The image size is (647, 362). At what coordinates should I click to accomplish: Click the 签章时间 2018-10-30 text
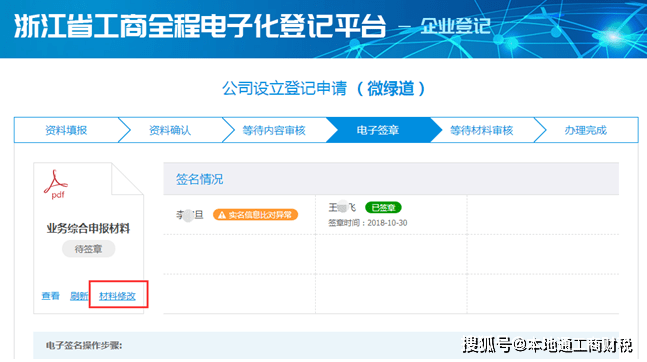point(368,223)
